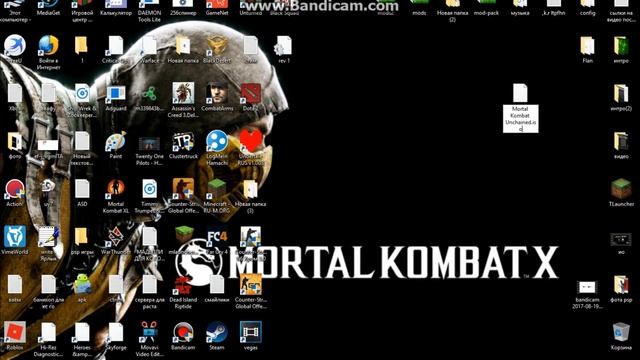Open the Новая папка (3) folder
Viewport: 640px width, 360px height.
[251, 189]
